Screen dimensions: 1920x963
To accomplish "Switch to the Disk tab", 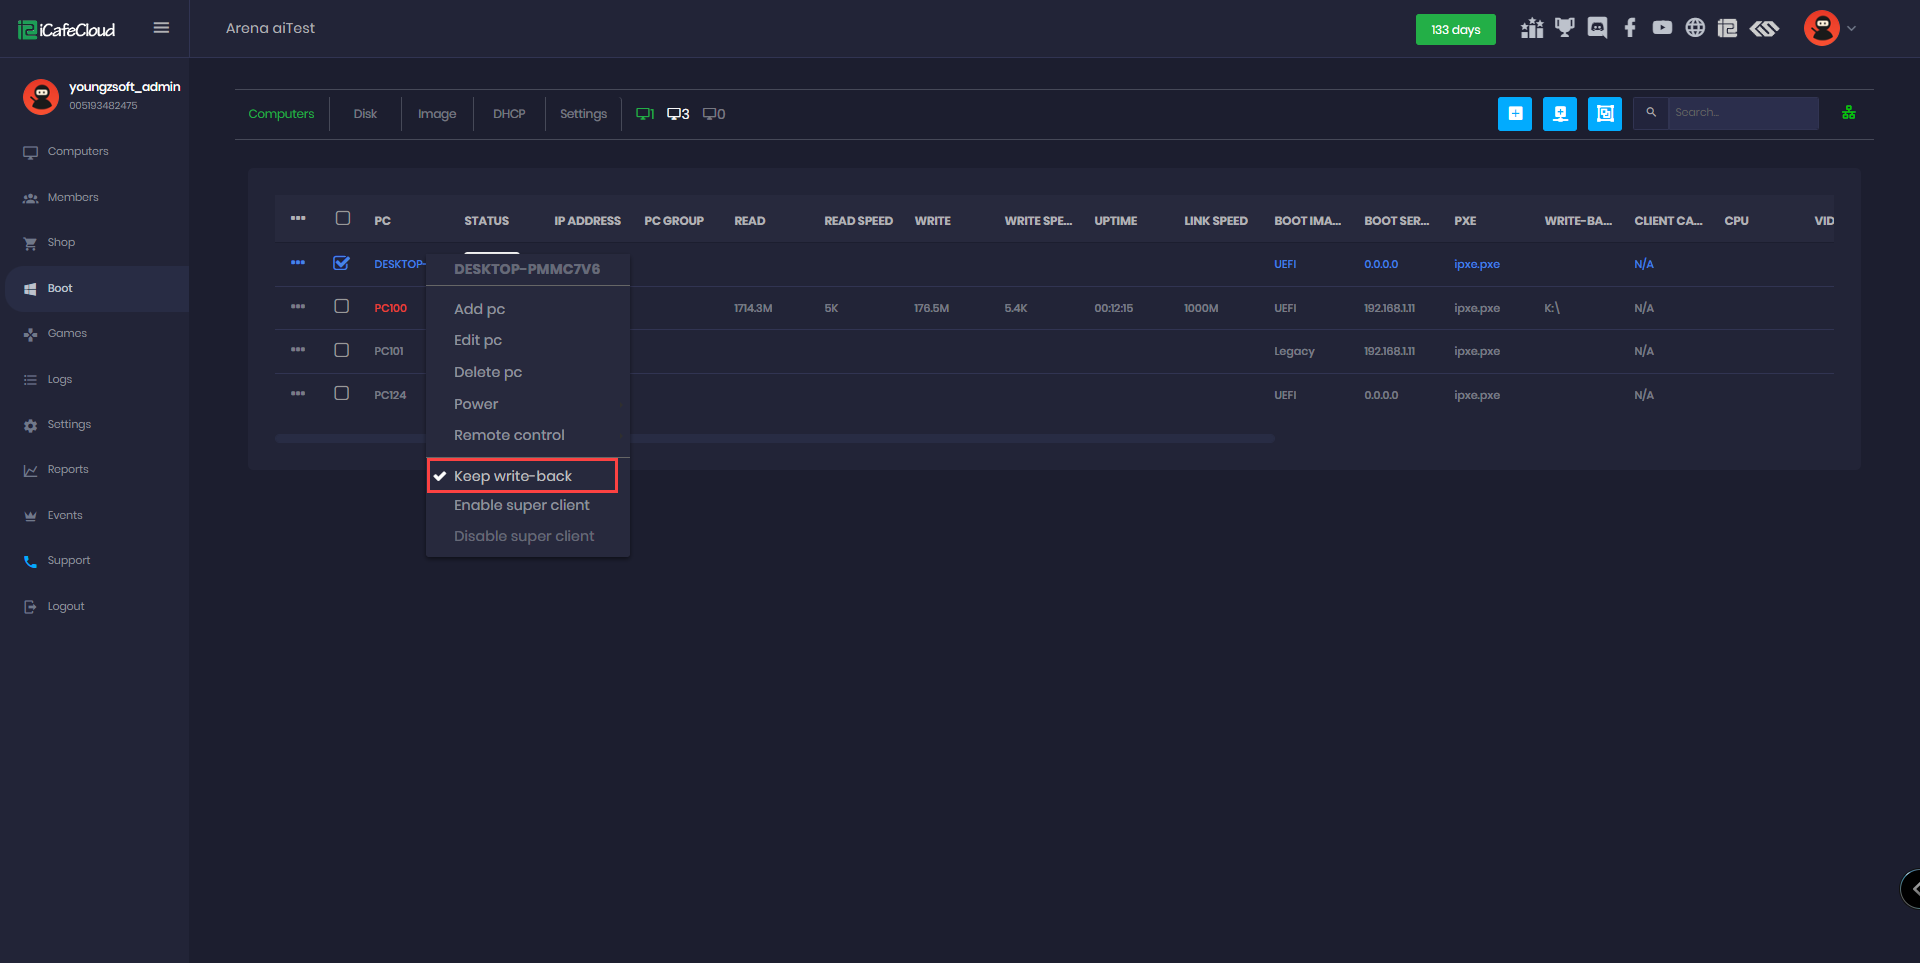I will (x=365, y=113).
